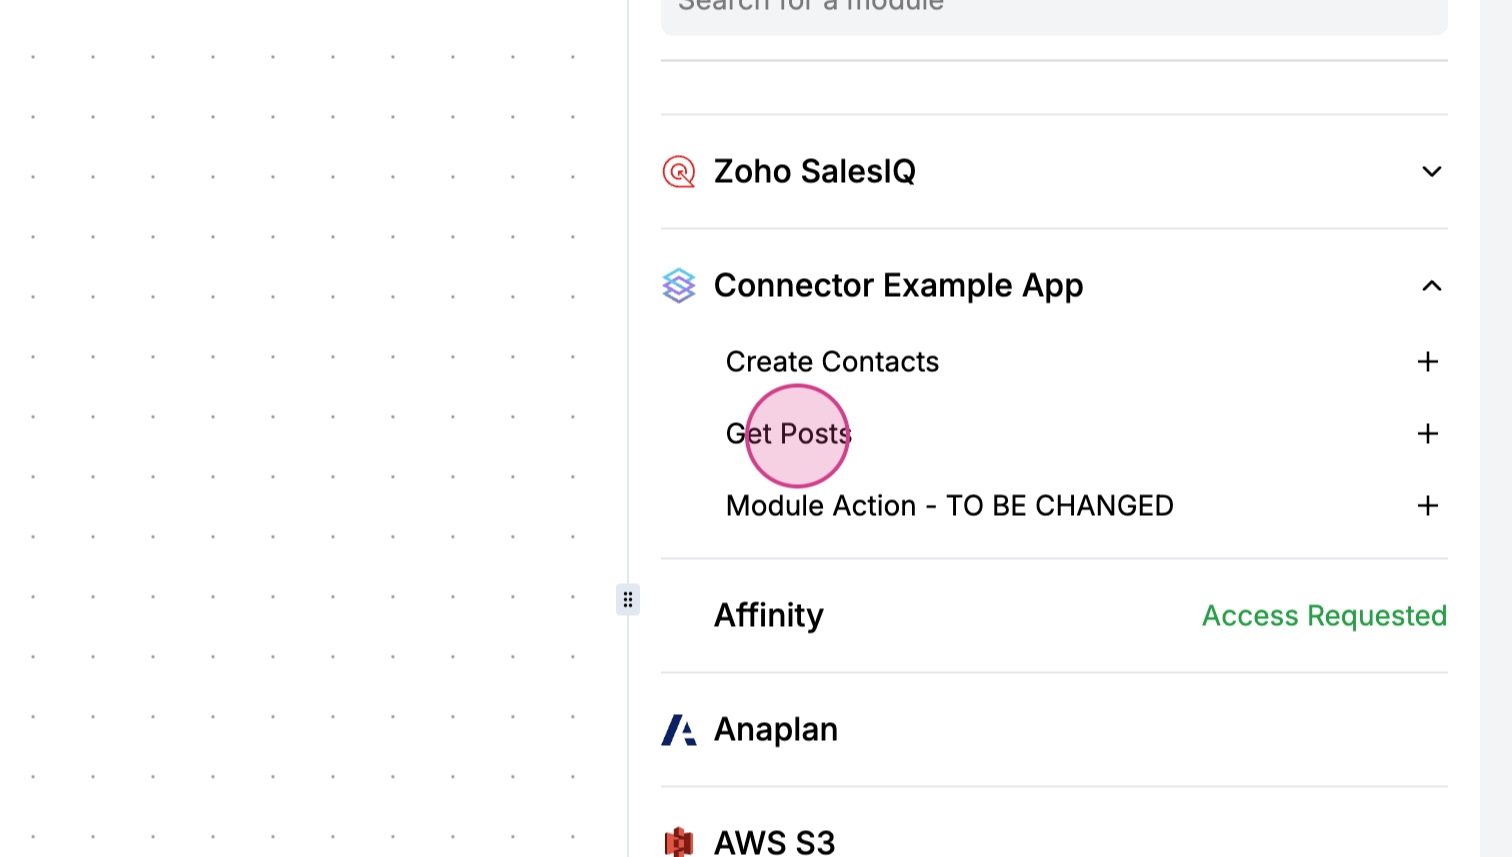Collapse the Connector Example App chevron
The width and height of the screenshot is (1512, 857).
1431,286
